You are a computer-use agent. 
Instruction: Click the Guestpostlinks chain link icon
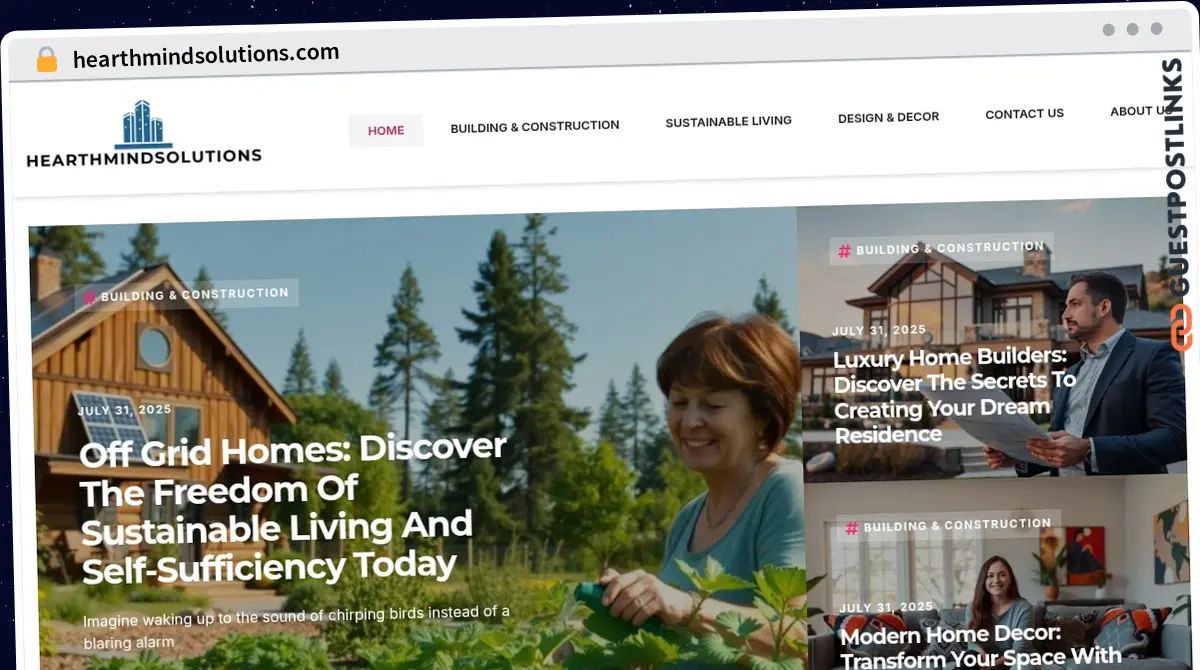pos(1181,327)
